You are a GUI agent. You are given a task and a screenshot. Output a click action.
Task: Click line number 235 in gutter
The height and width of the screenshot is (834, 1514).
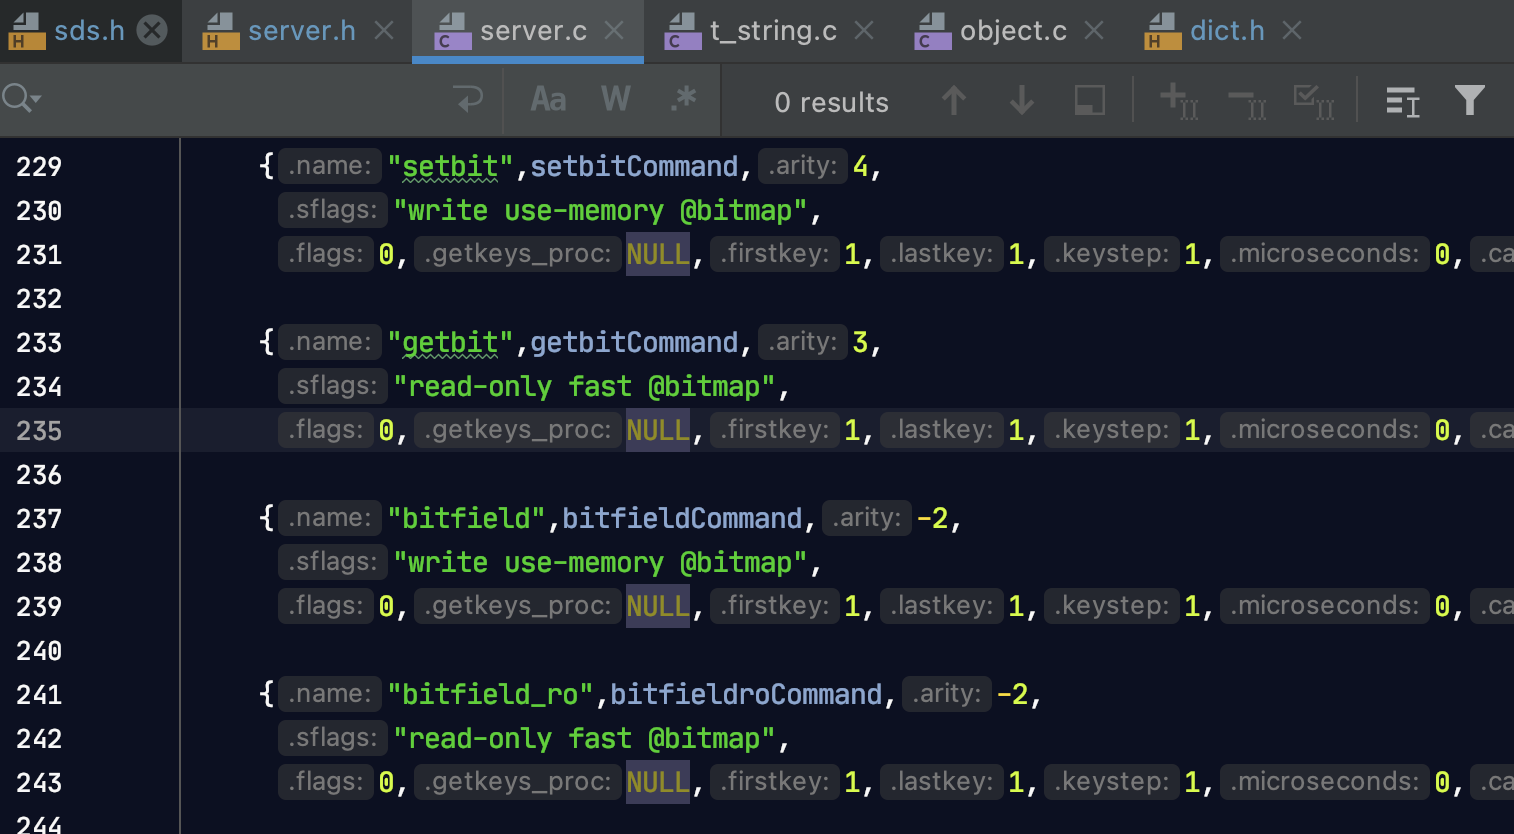point(39,431)
